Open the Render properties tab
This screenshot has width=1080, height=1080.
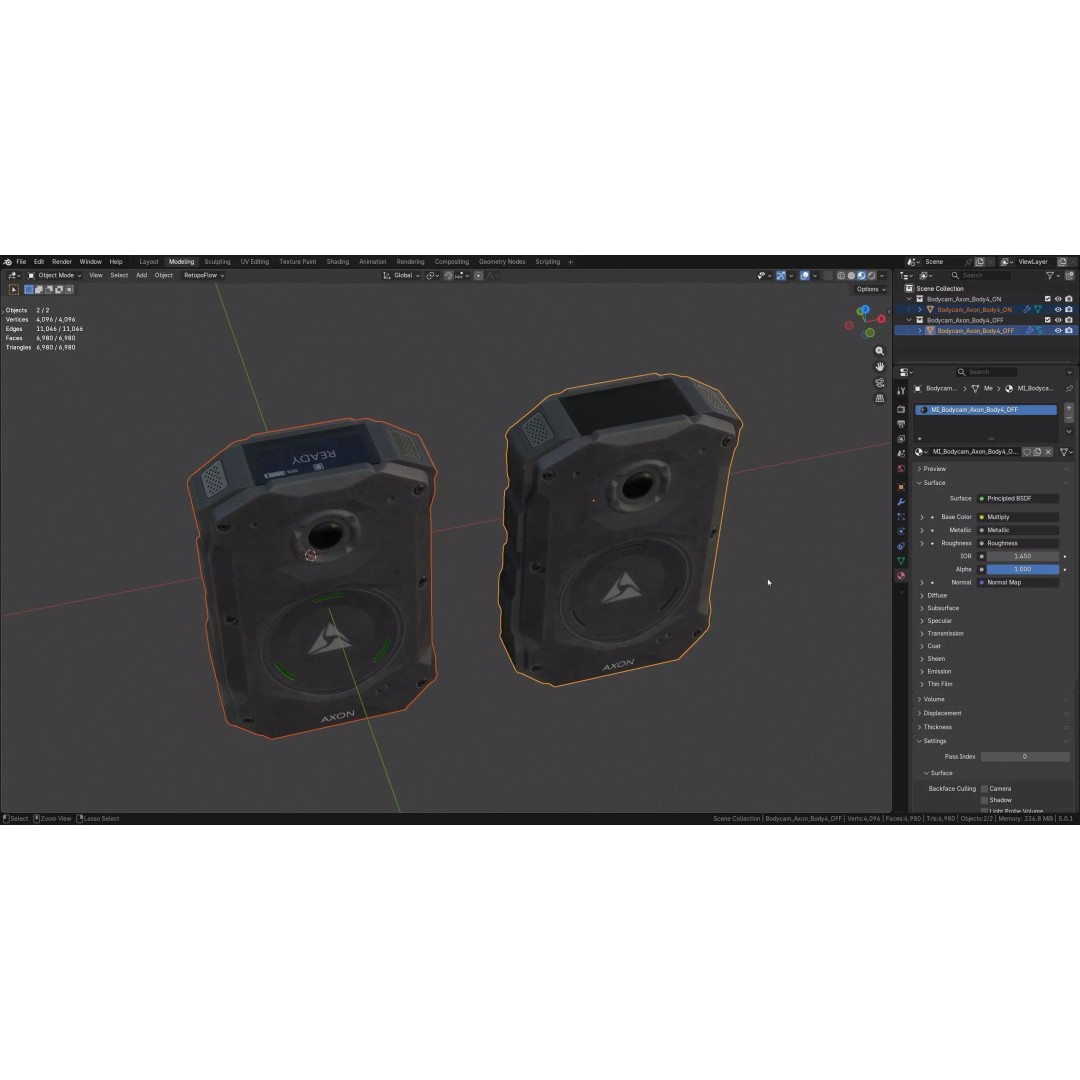pyautogui.click(x=901, y=409)
